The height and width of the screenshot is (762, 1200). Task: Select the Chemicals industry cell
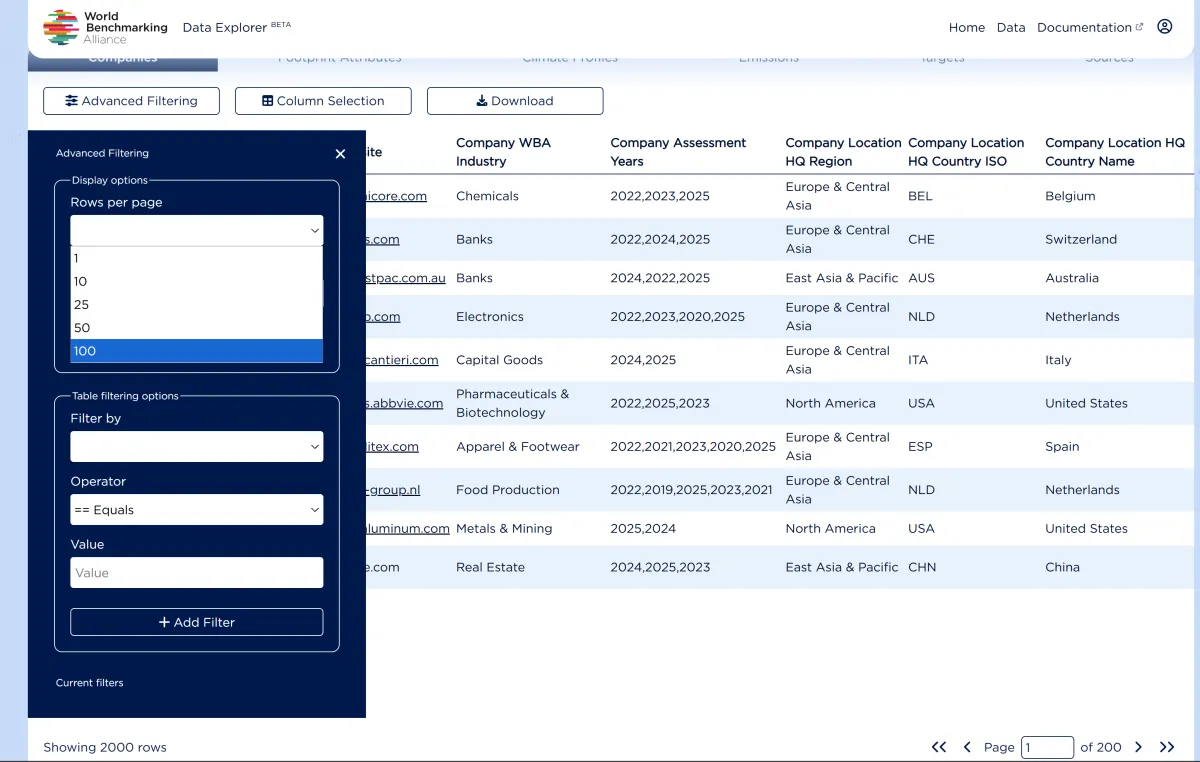(x=487, y=196)
